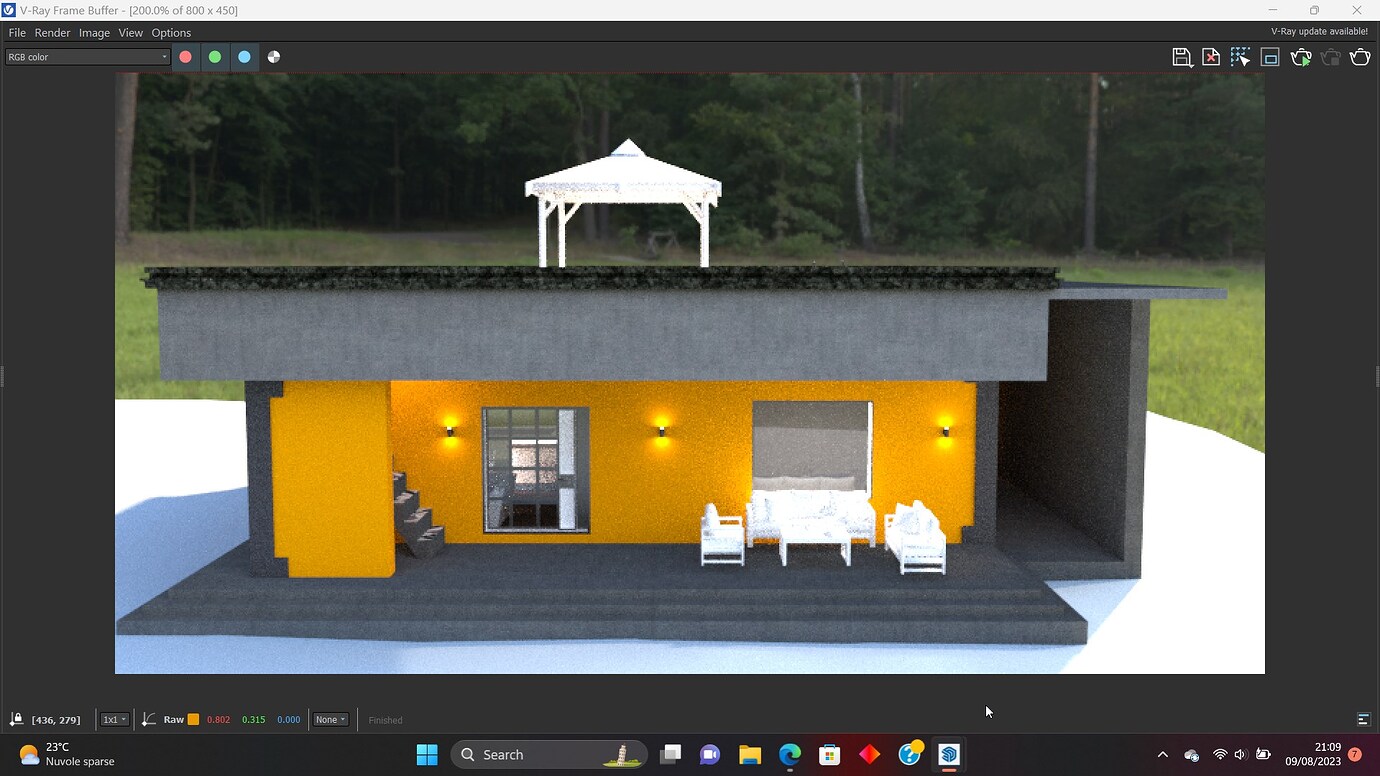
Task: Select the rightmost interactive render teapot icon
Action: (x=1360, y=57)
